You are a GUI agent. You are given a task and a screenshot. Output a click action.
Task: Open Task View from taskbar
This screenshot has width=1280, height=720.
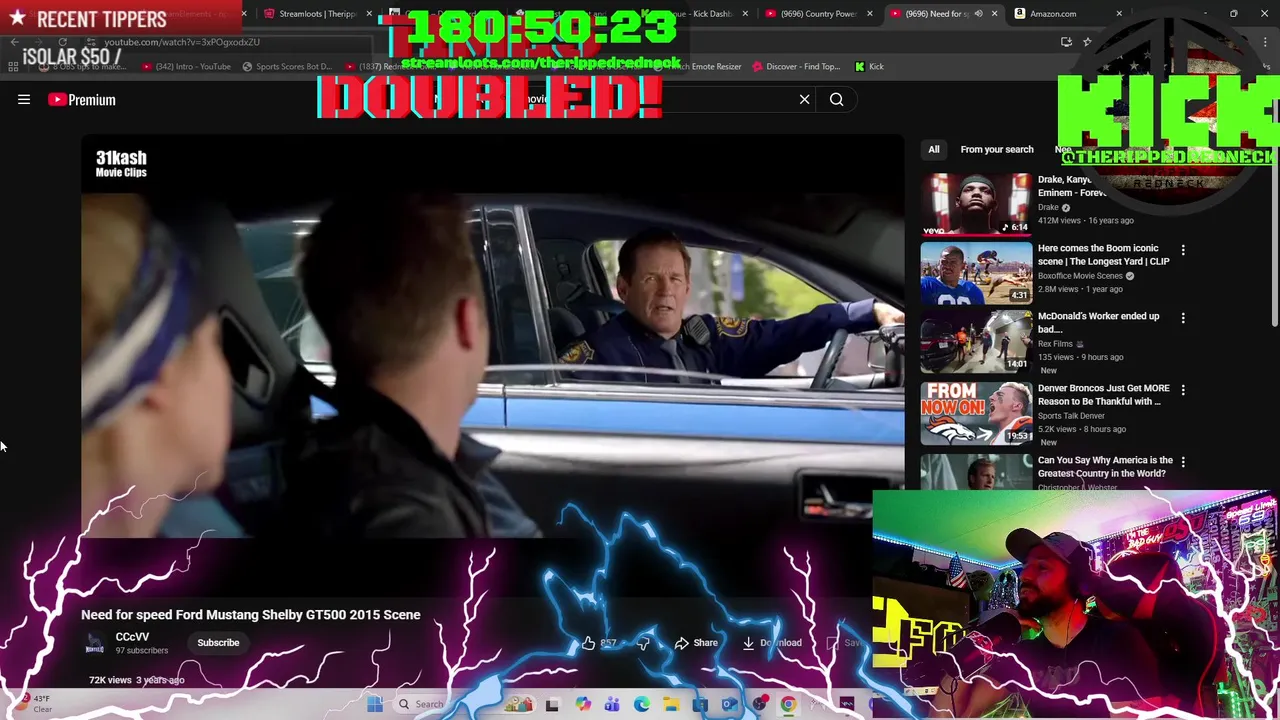pos(552,704)
